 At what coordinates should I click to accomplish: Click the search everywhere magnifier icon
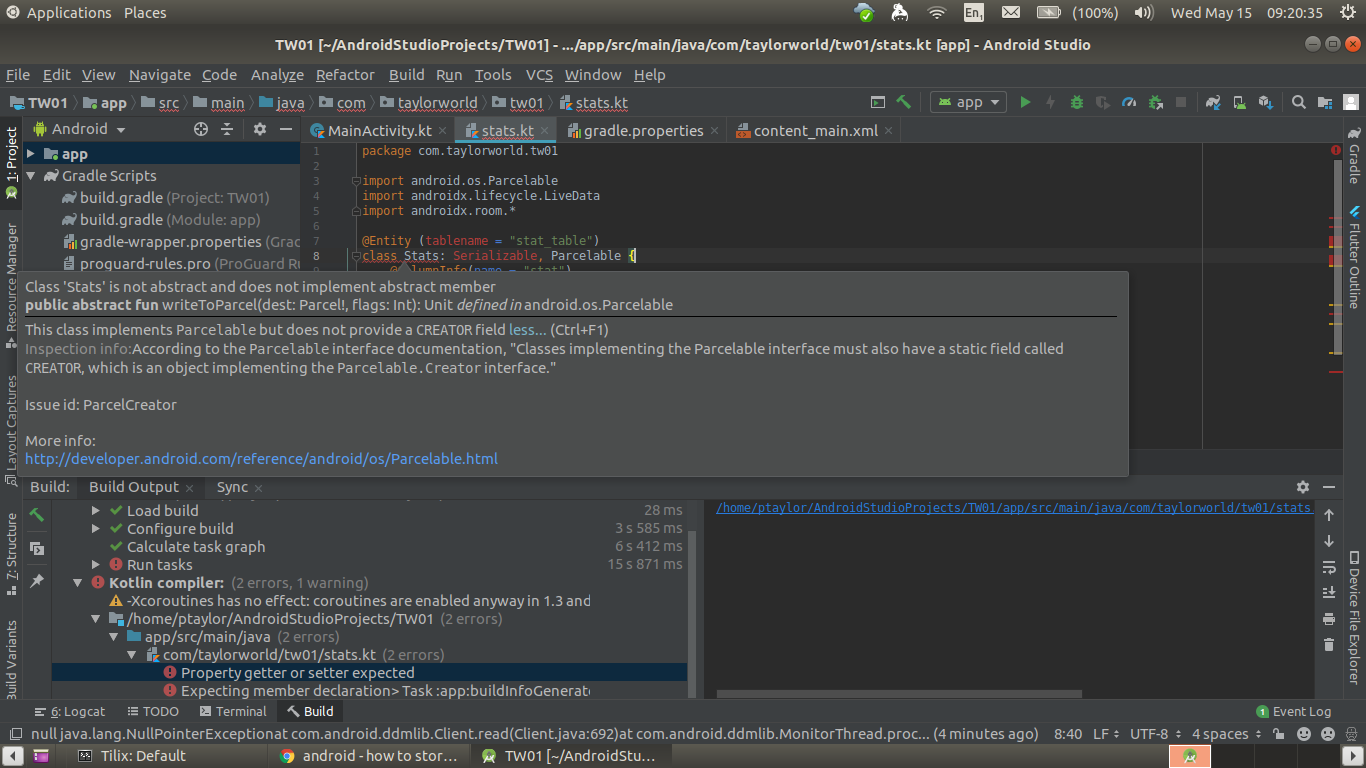(1298, 102)
